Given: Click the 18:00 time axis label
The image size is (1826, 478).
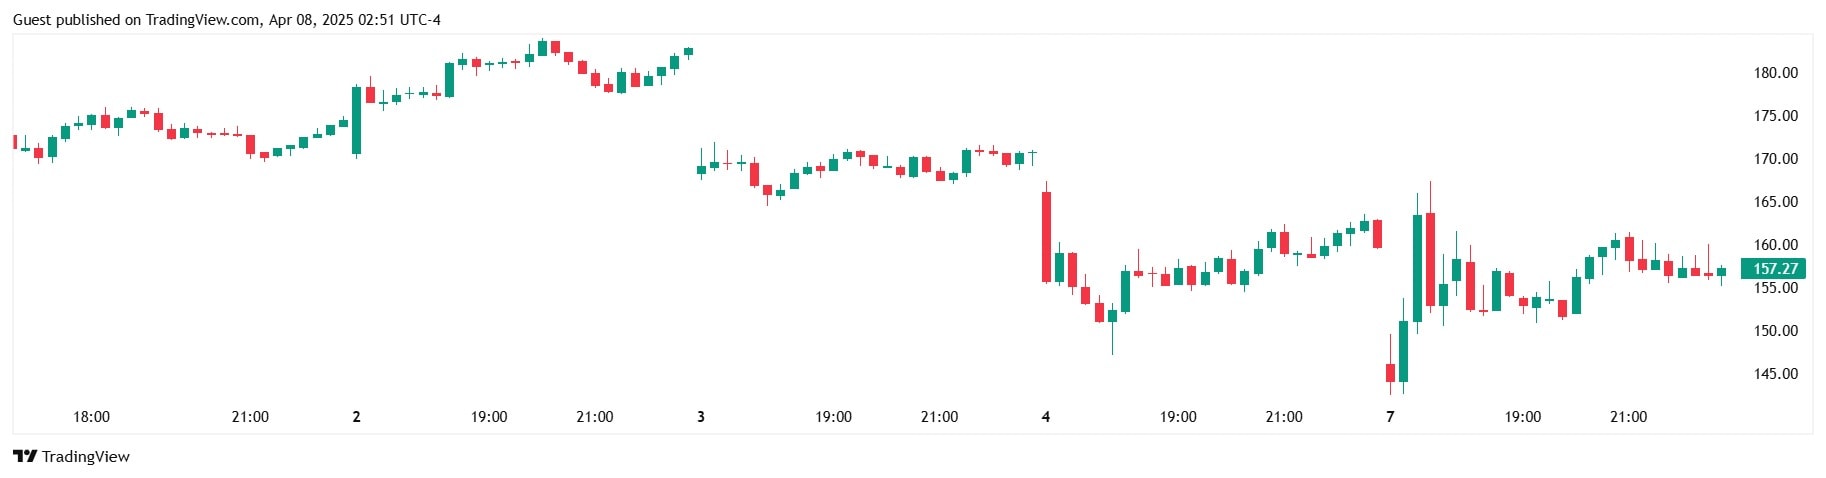Looking at the screenshot, I should click(x=91, y=417).
